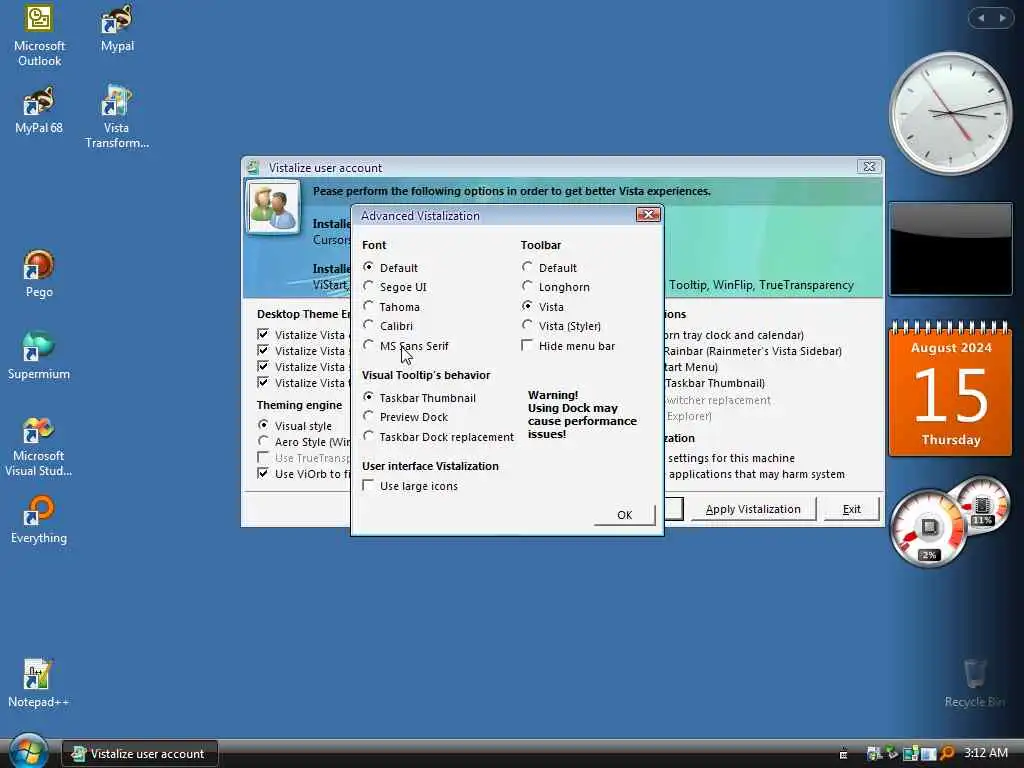The image size is (1024, 768).
Task: Show previous sidebar gadgets with left arrow
Action: pyautogui.click(x=981, y=18)
